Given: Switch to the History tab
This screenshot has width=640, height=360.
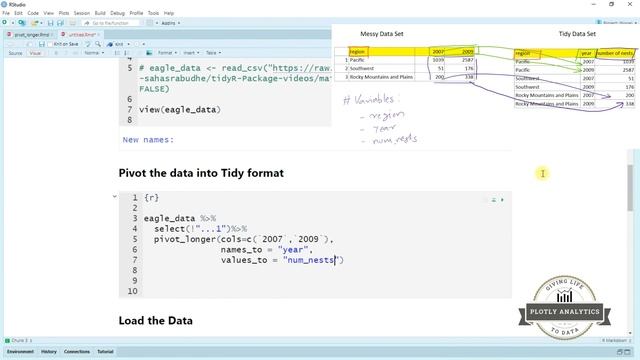Looking at the screenshot, I should pos(49,351).
